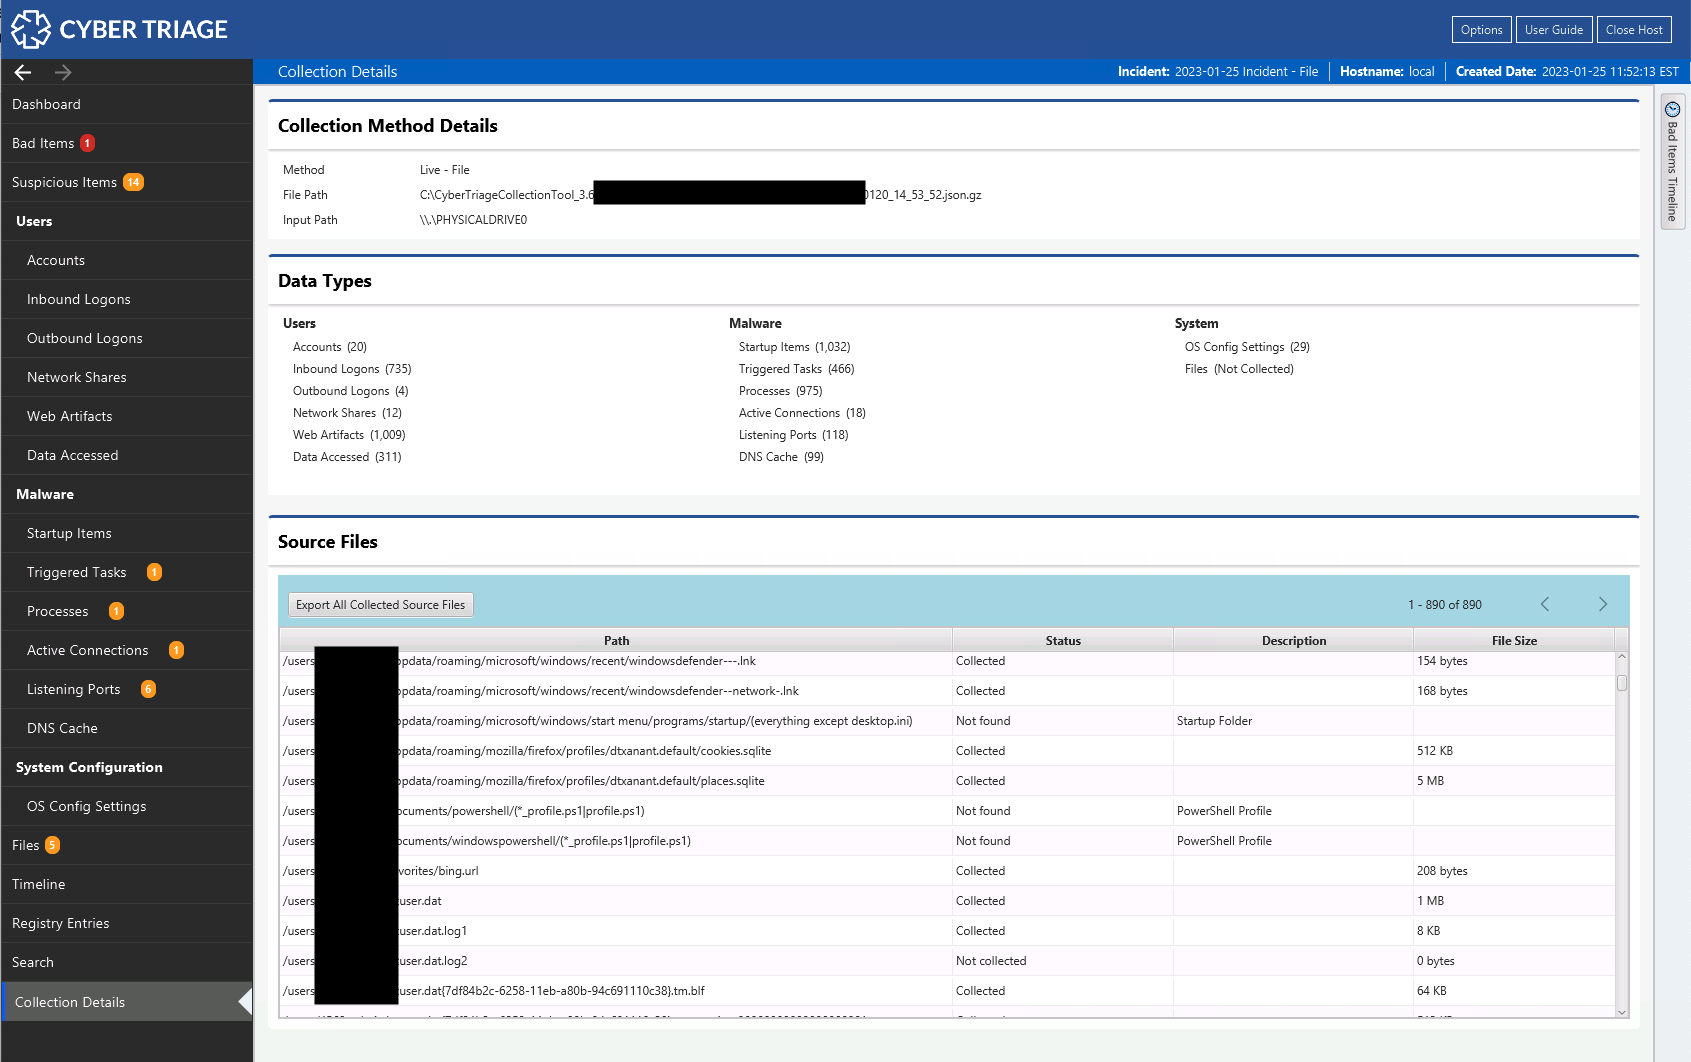Screen dimensions: 1691x1062
Task: Open Suspicious Items in the sidebar
Action: (x=127, y=182)
